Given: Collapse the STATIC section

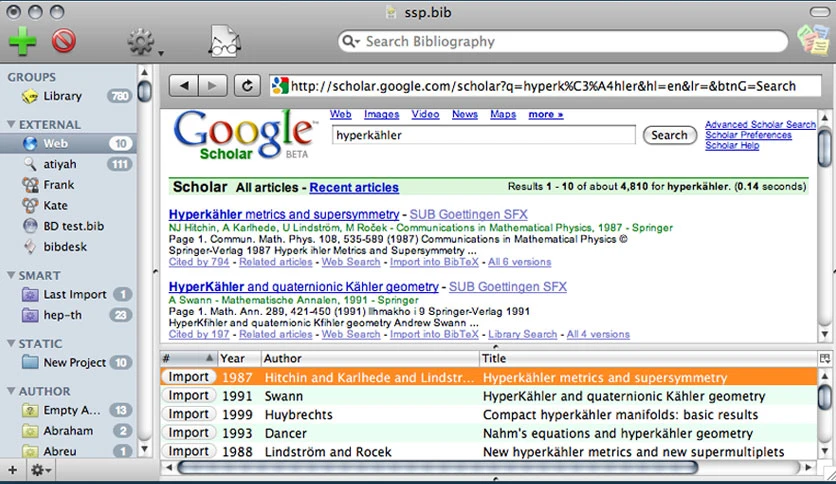Looking at the screenshot, I should [11, 344].
